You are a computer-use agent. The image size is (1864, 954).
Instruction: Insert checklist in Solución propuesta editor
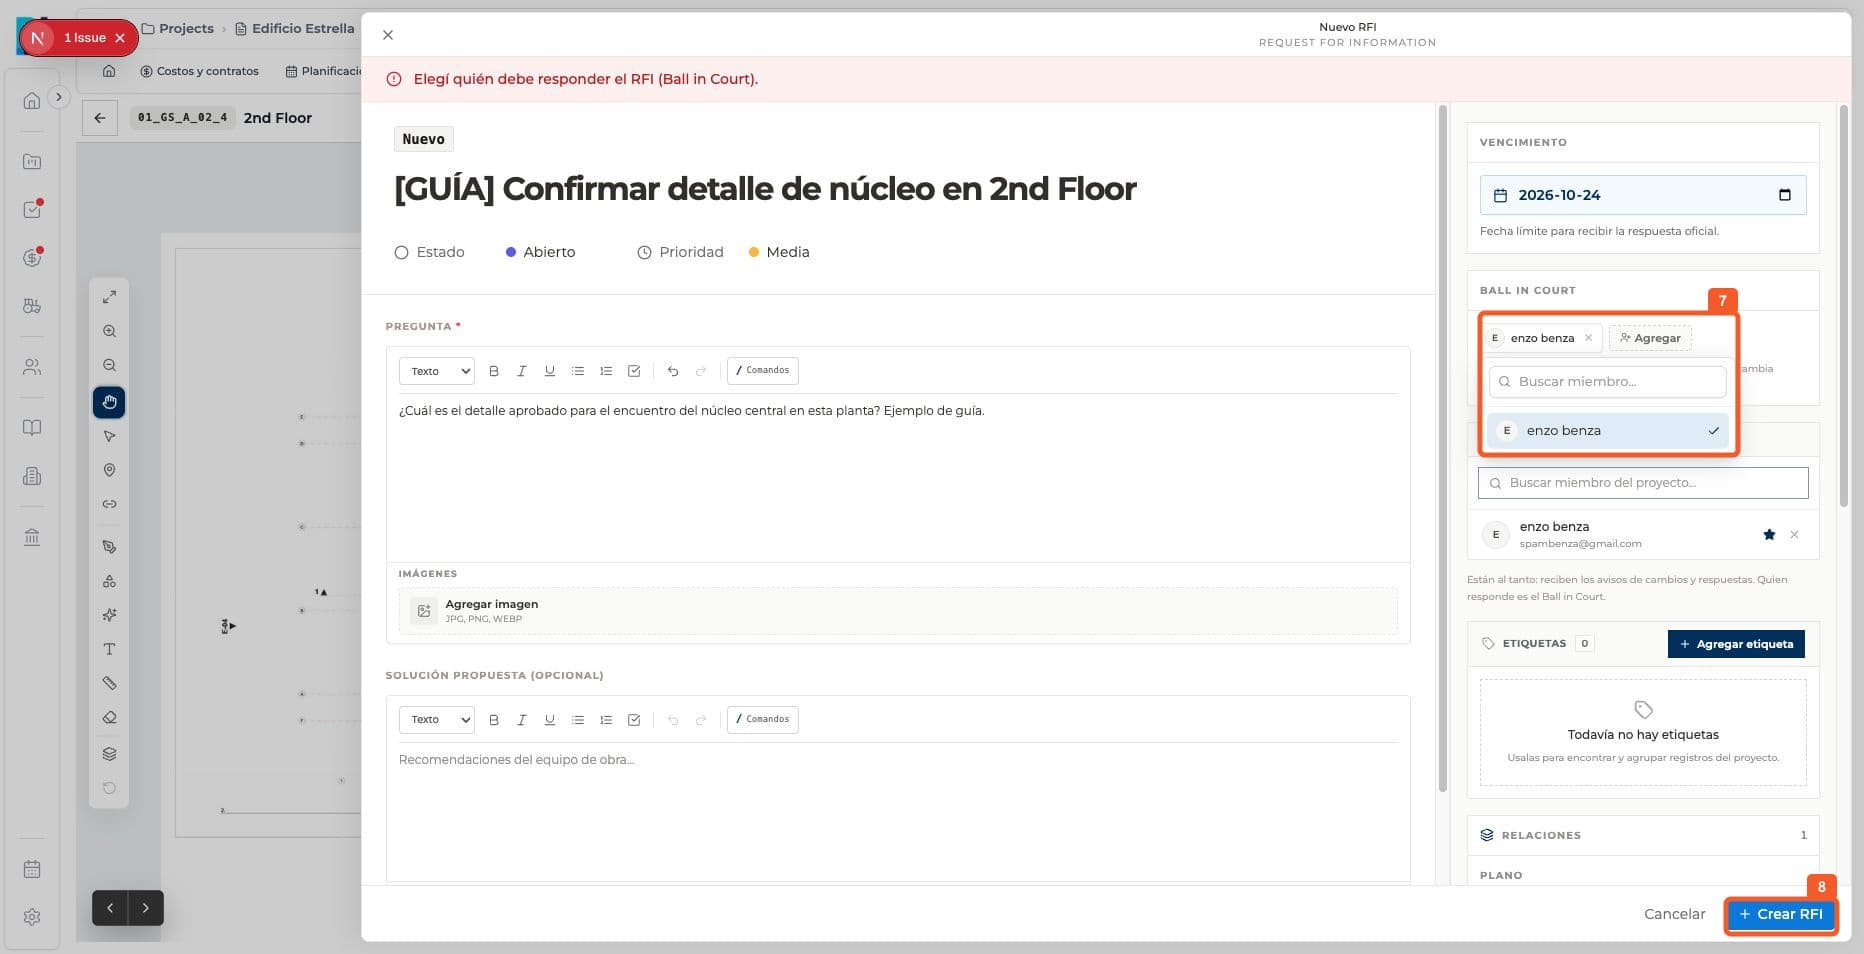pos(633,720)
